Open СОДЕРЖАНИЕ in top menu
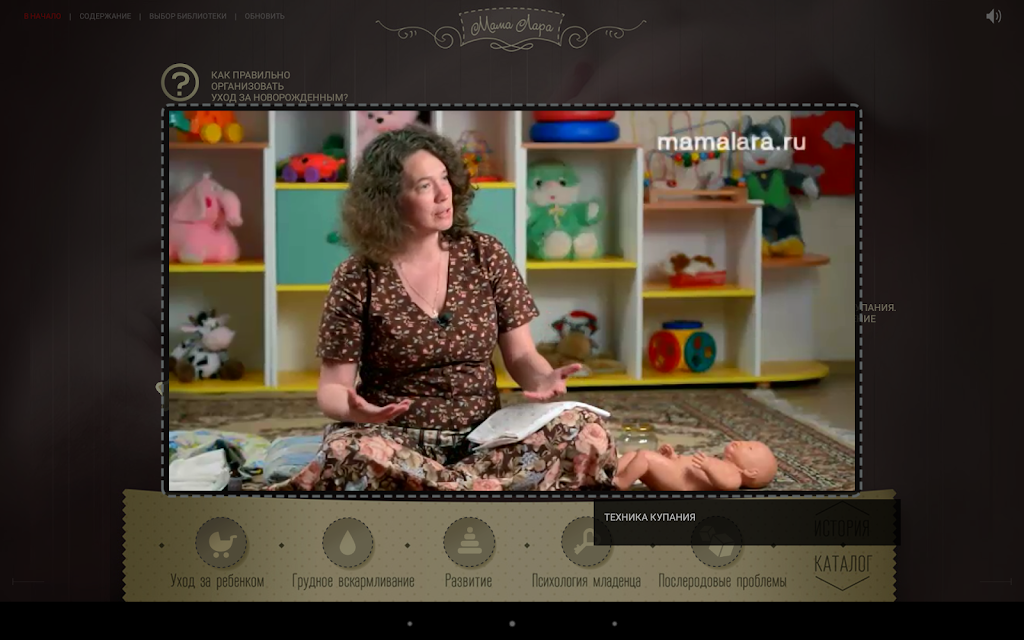The width and height of the screenshot is (1024, 640). click(x=105, y=16)
